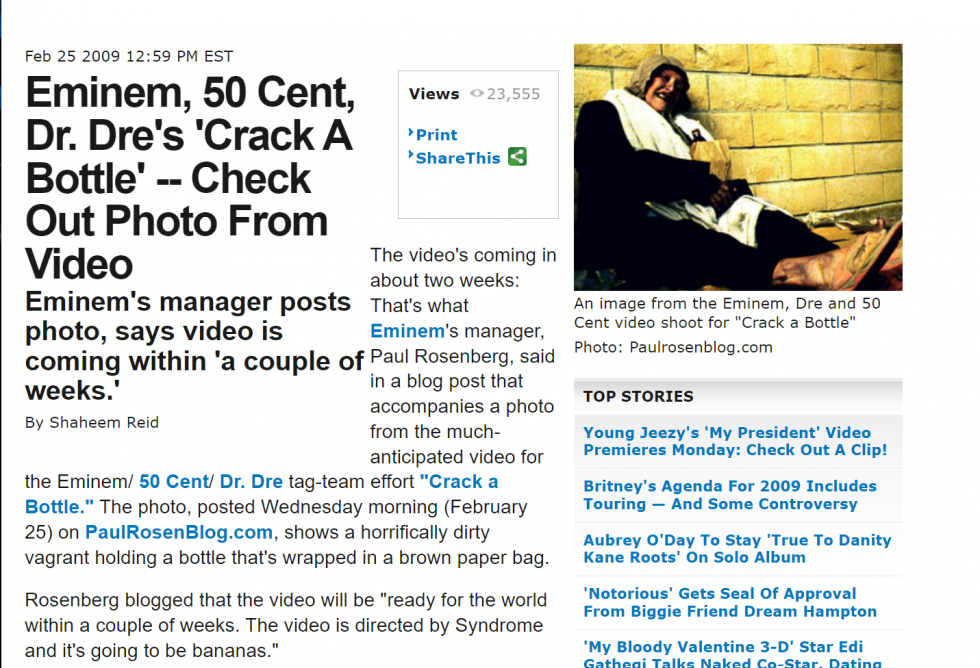
Task: Click the green ShareThis icon
Action: click(x=518, y=156)
